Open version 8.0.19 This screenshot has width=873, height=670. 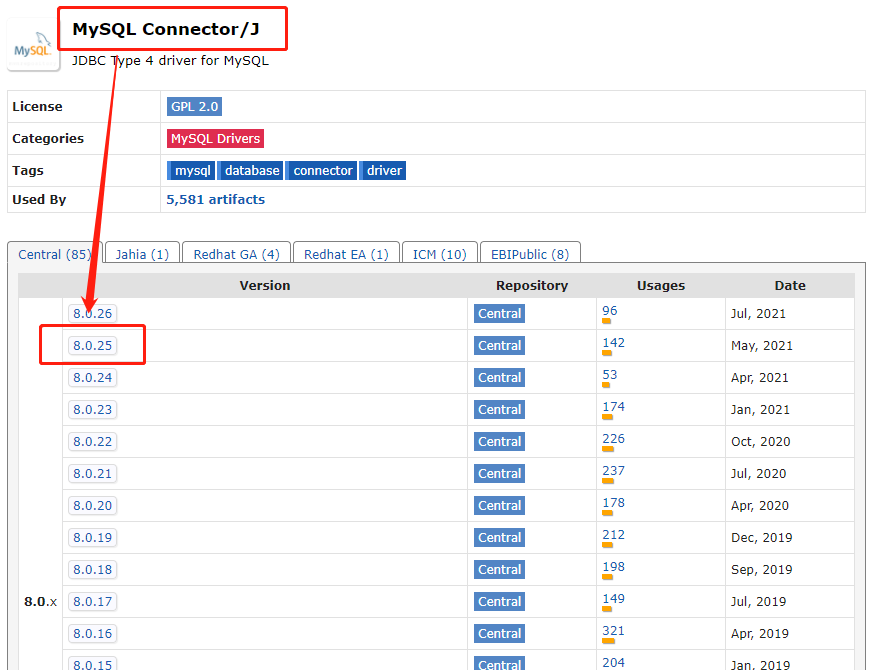[x=92, y=537]
